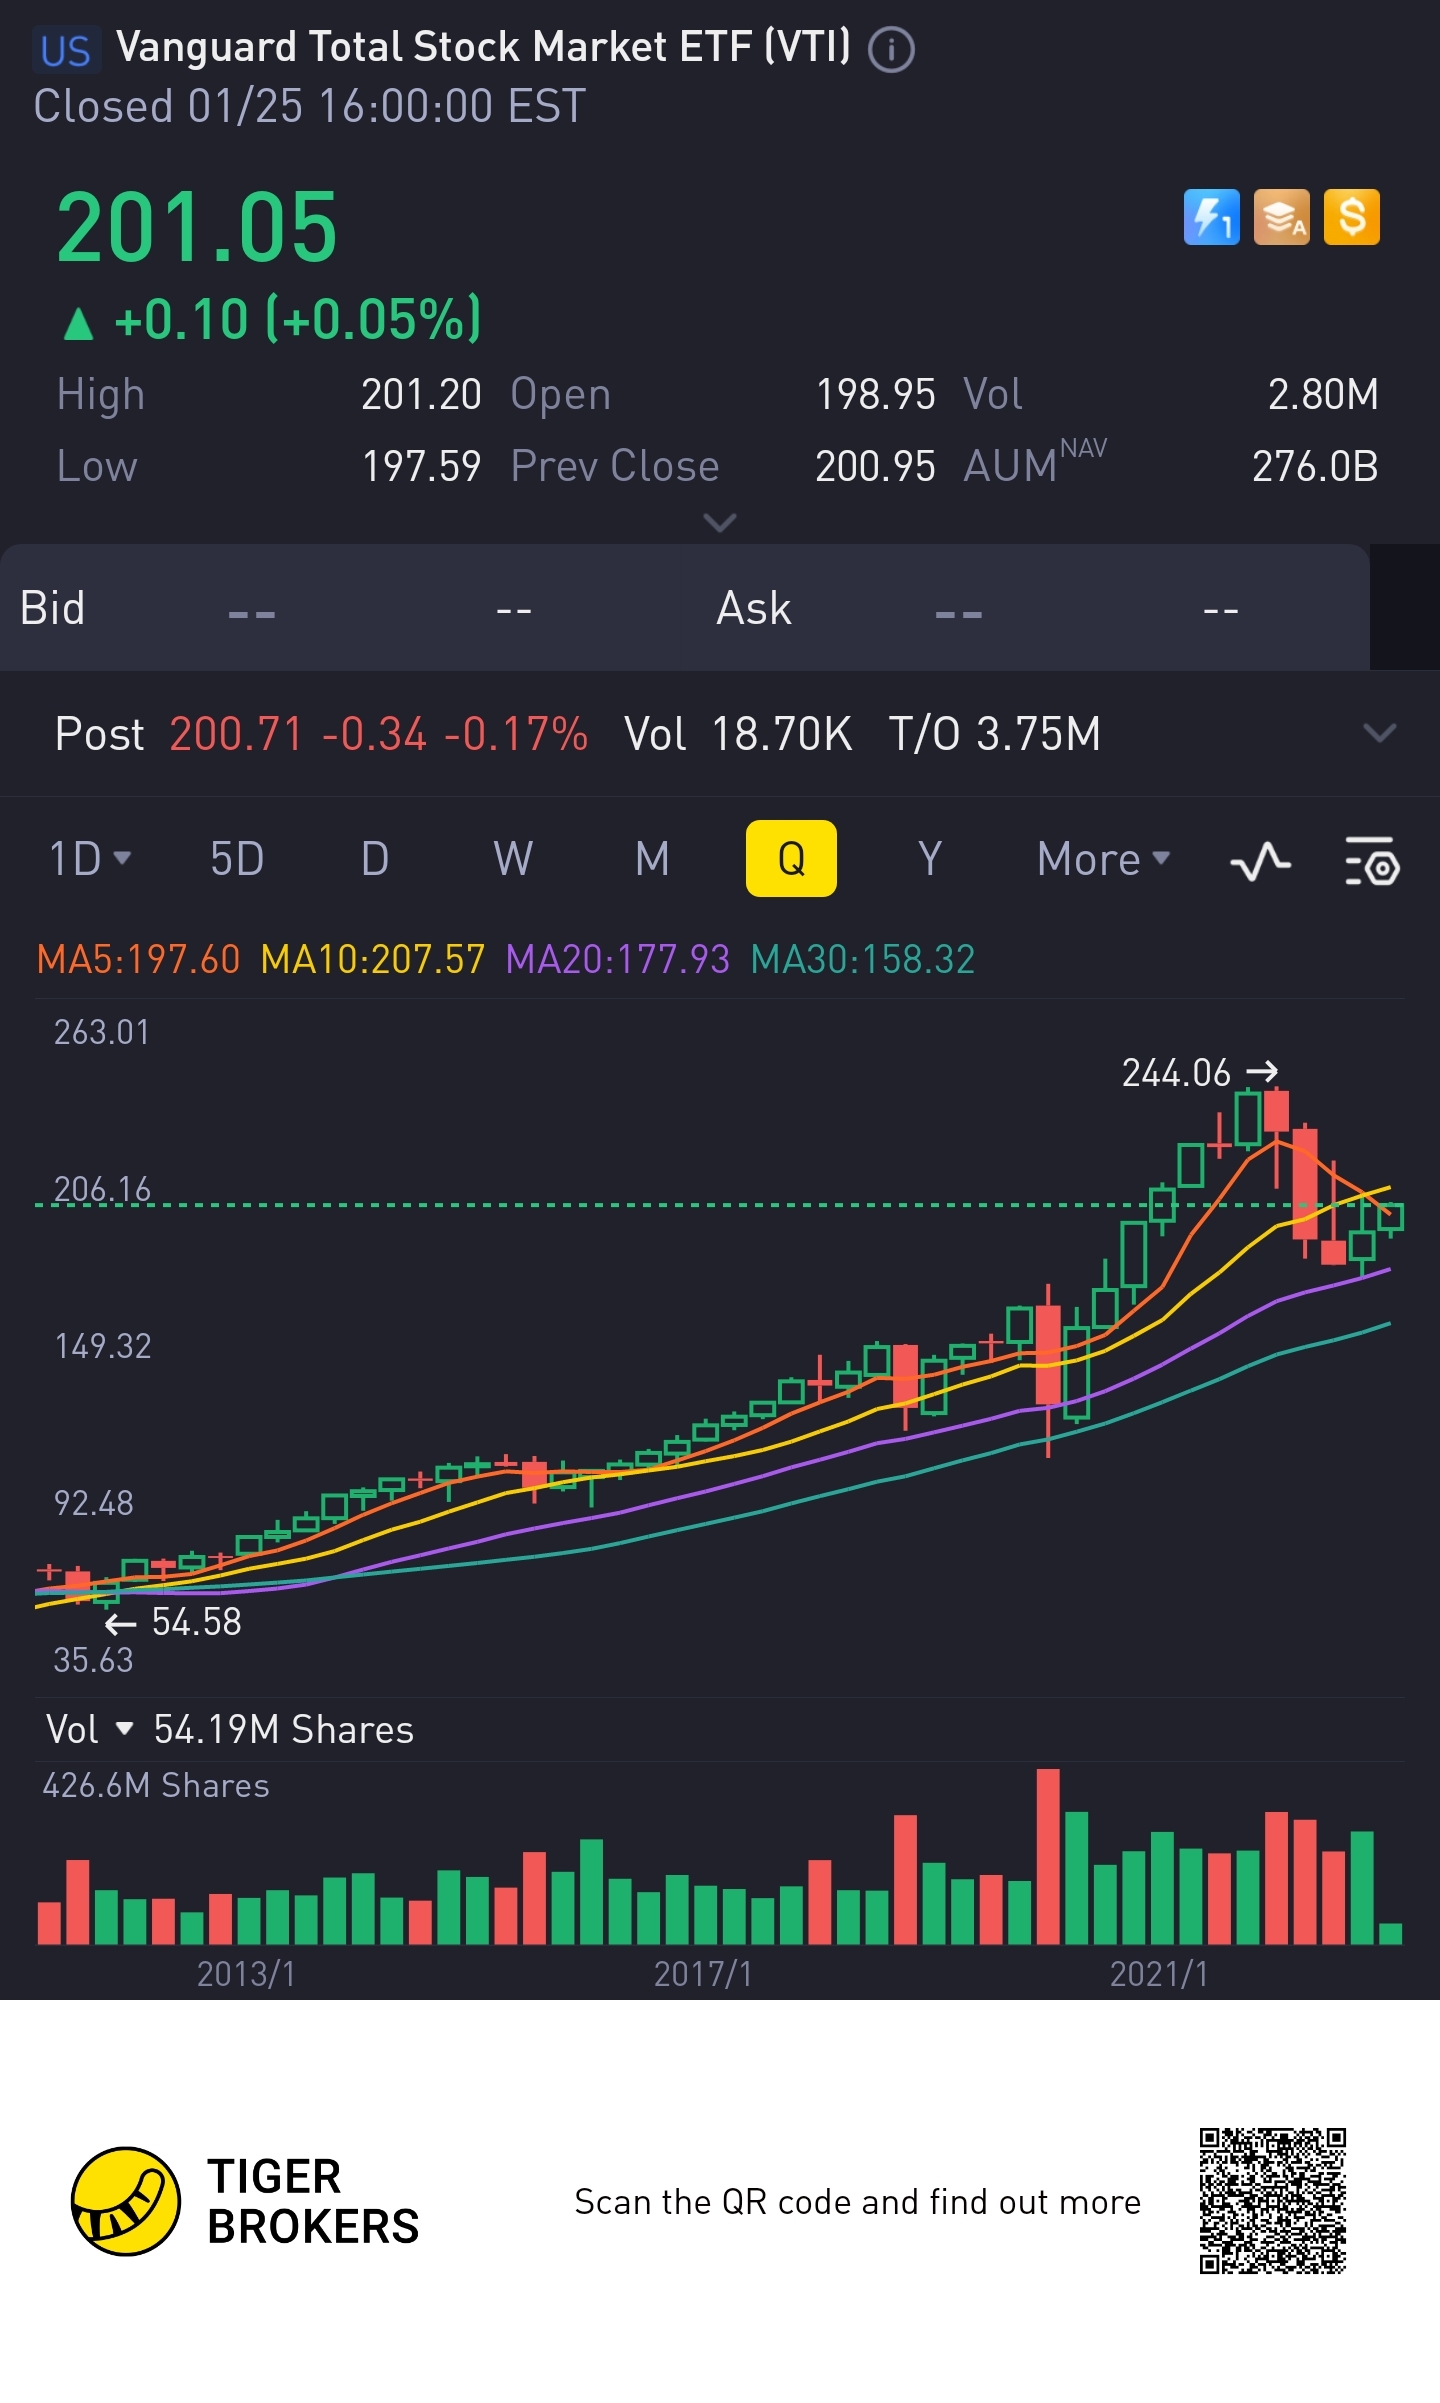Tap the High value 201.20

point(421,394)
